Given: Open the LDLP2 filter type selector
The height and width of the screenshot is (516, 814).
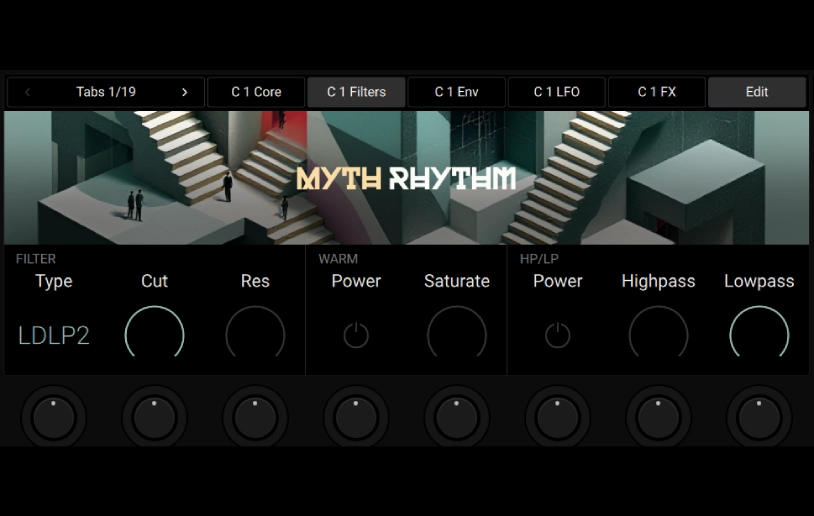Looking at the screenshot, I should click(54, 335).
